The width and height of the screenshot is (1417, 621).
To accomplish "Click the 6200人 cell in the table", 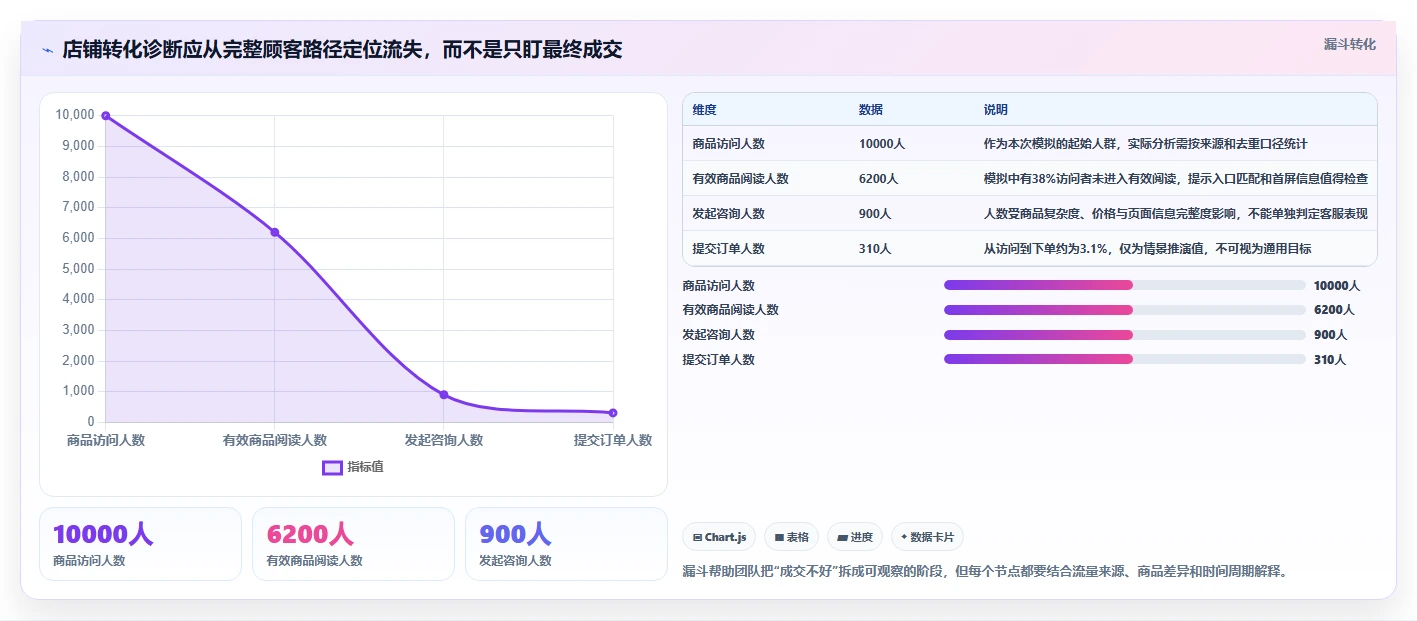I will click(x=878, y=179).
